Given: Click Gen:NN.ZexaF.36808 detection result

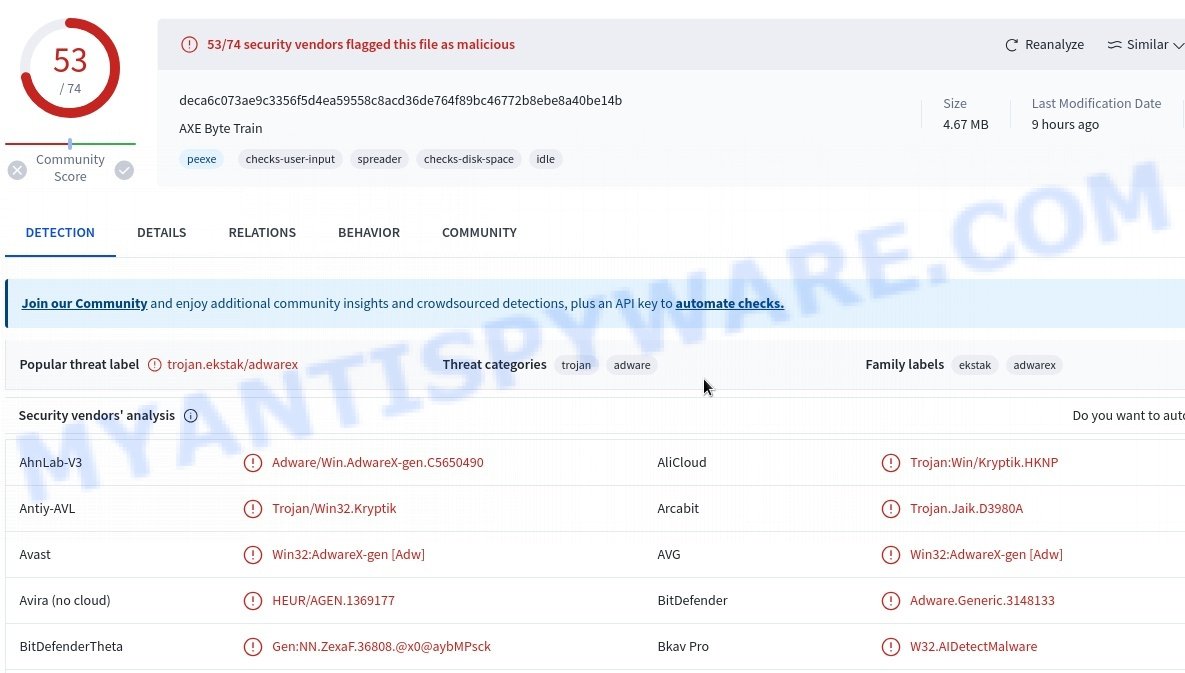Looking at the screenshot, I should 382,647.
